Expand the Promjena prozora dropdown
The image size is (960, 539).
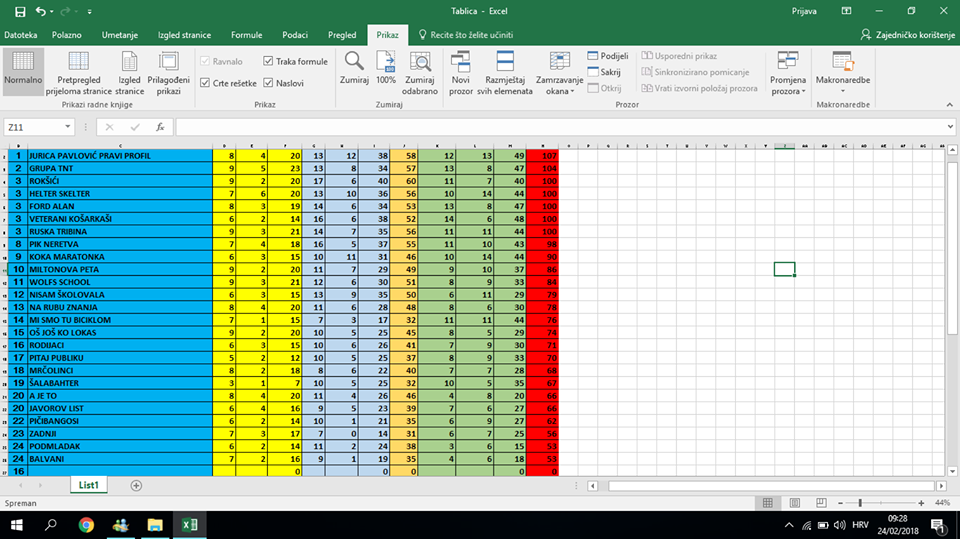[788, 70]
